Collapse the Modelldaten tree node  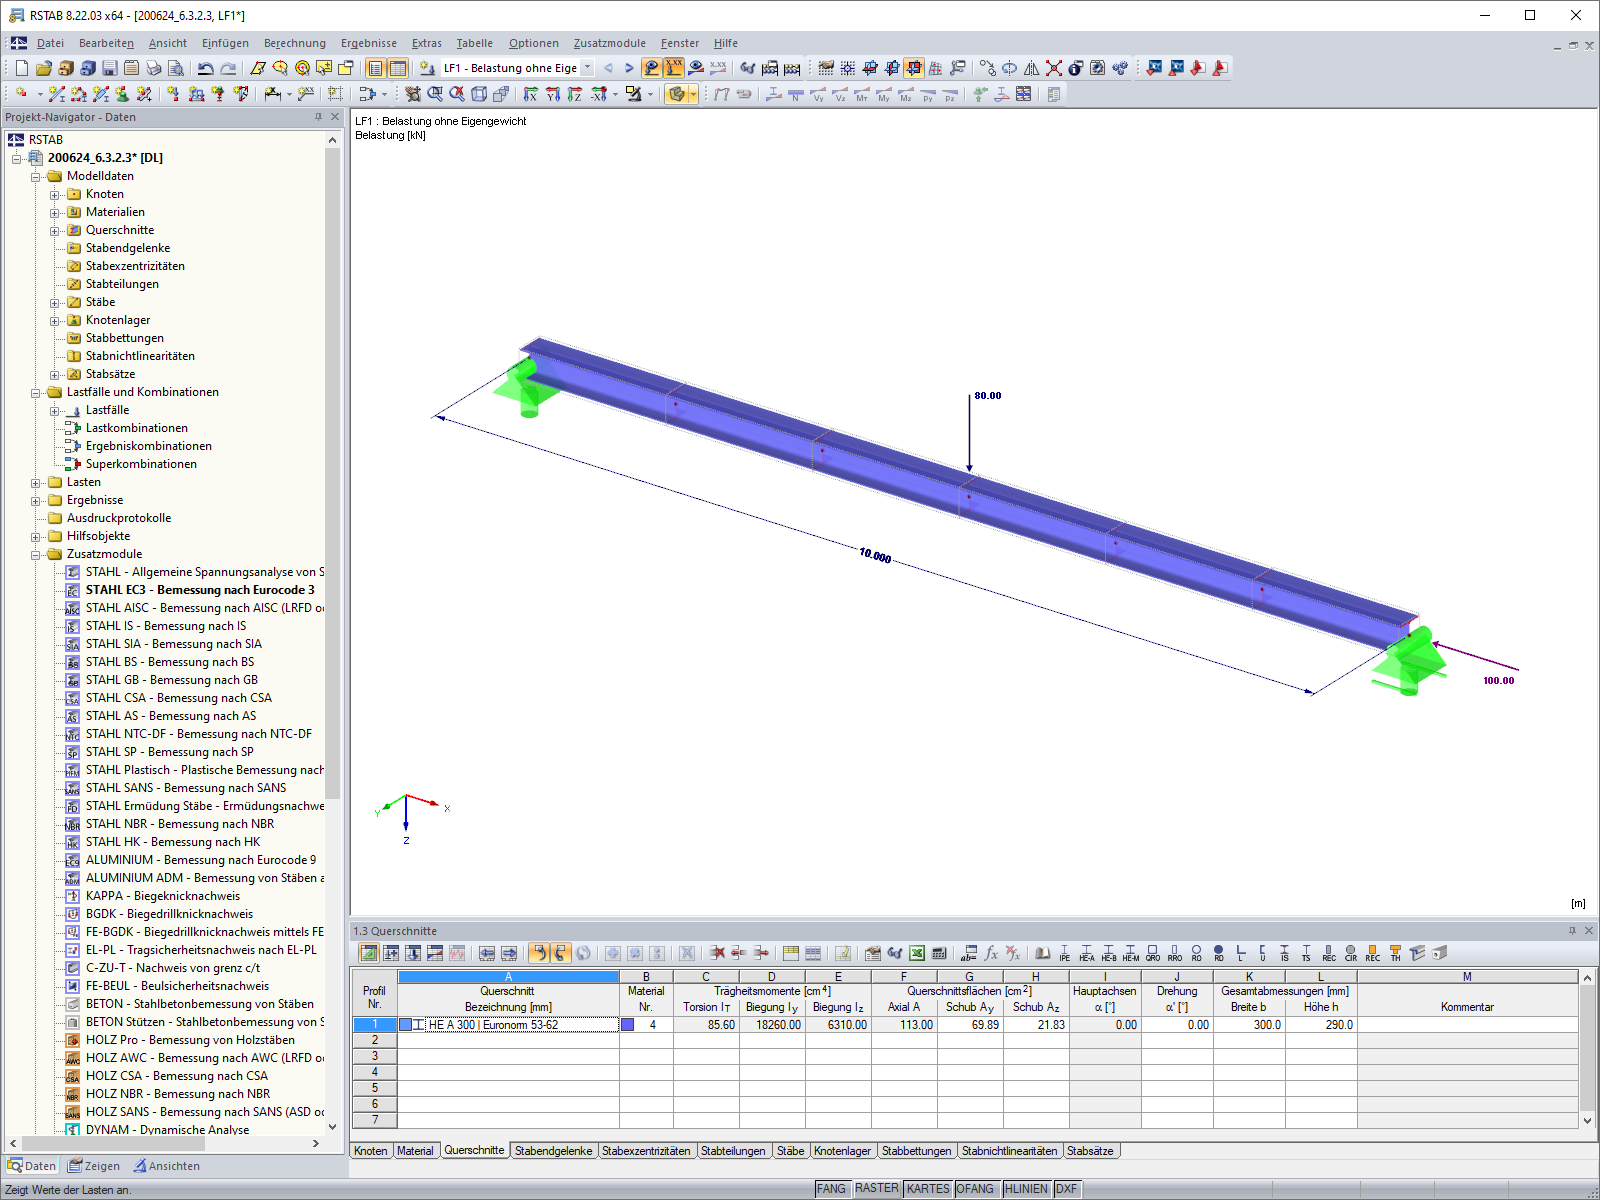[36, 177]
